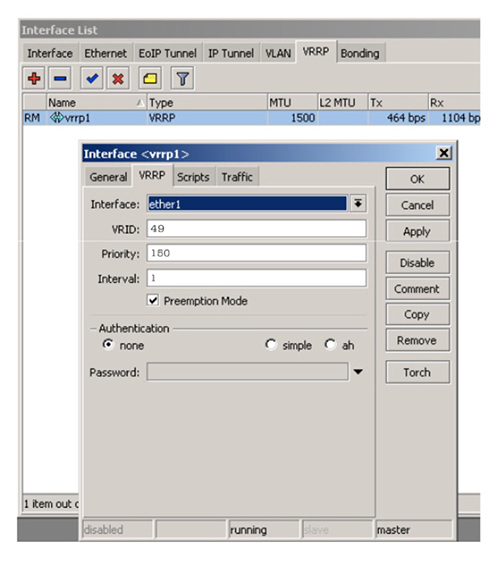This screenshot has height=566, width=500.
Task: Click the master status indicator
Action: [413, 530]
